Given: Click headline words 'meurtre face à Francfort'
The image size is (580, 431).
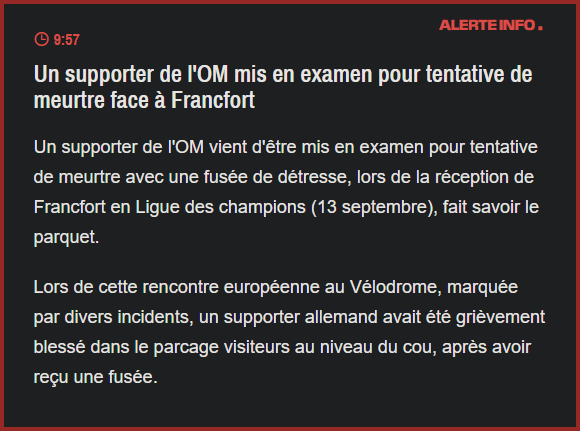Looking at the screenshot, I should (x=144, y=100).
